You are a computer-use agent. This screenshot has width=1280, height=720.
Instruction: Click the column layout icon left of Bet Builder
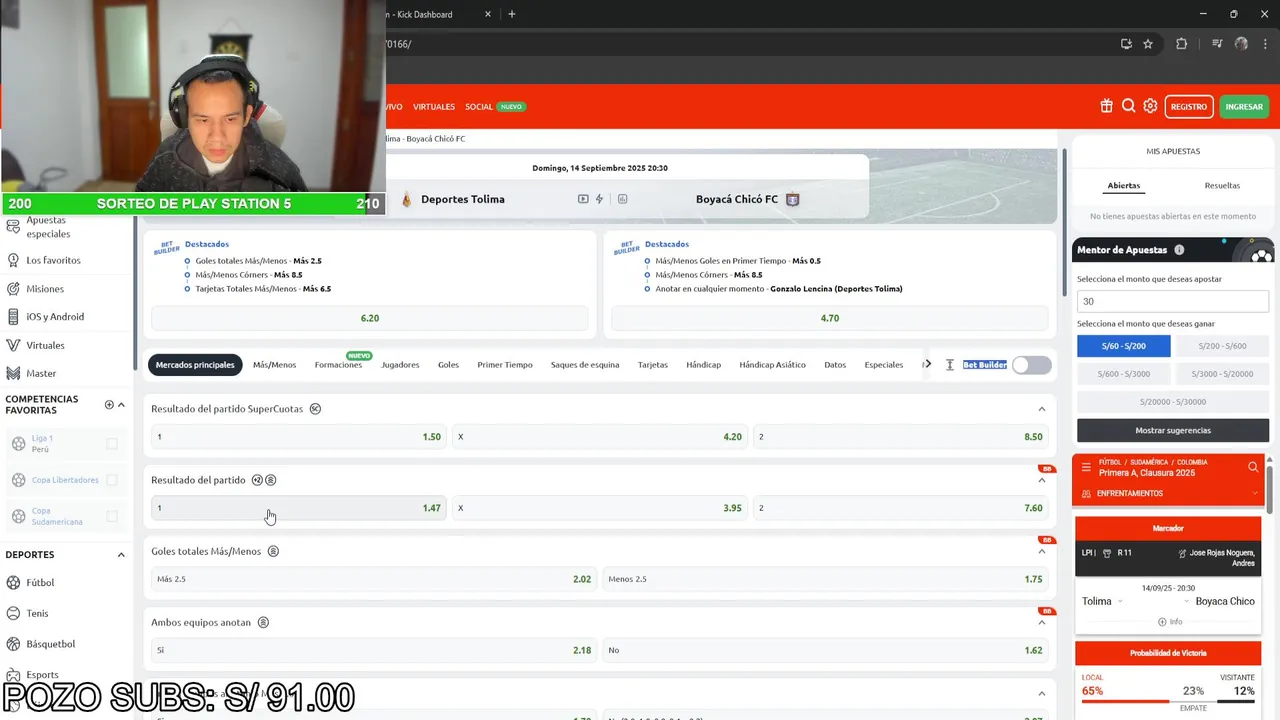click(x=949, y=365)
